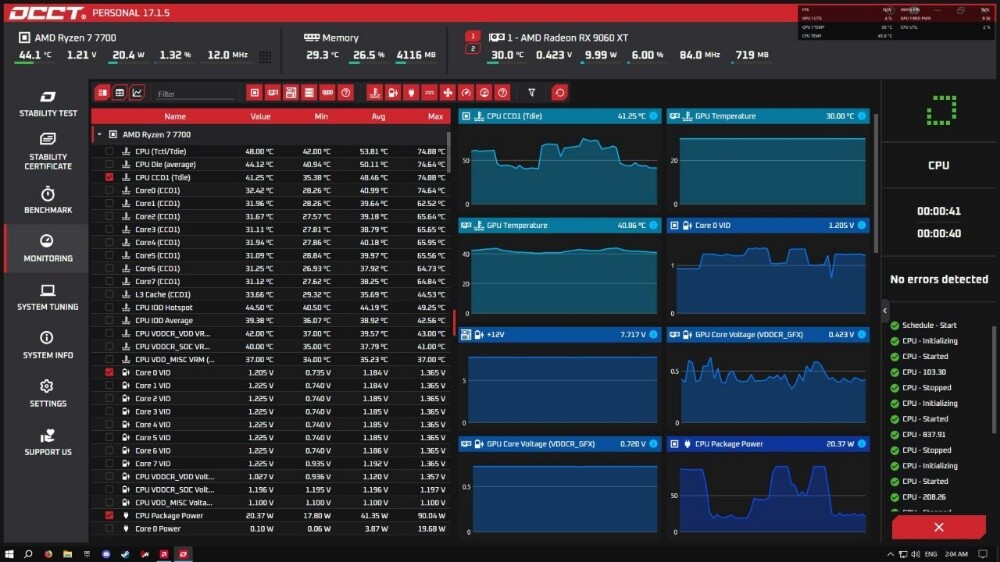Open Support Us in sidebar
Screen dimensions: 1000x562
48,442
